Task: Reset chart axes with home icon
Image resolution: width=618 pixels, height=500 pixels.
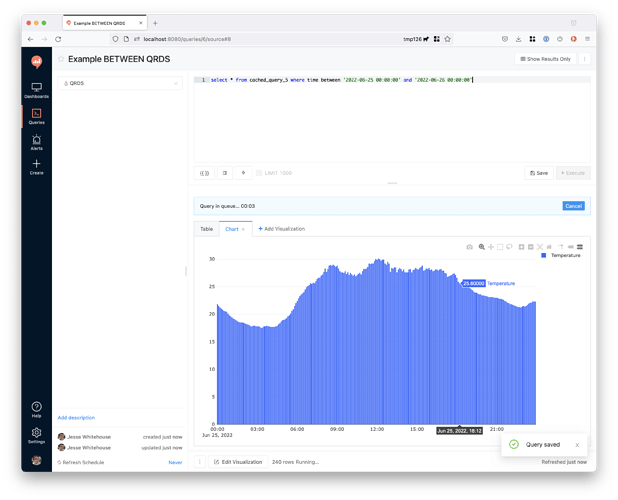Action: (x=549, y=247)
